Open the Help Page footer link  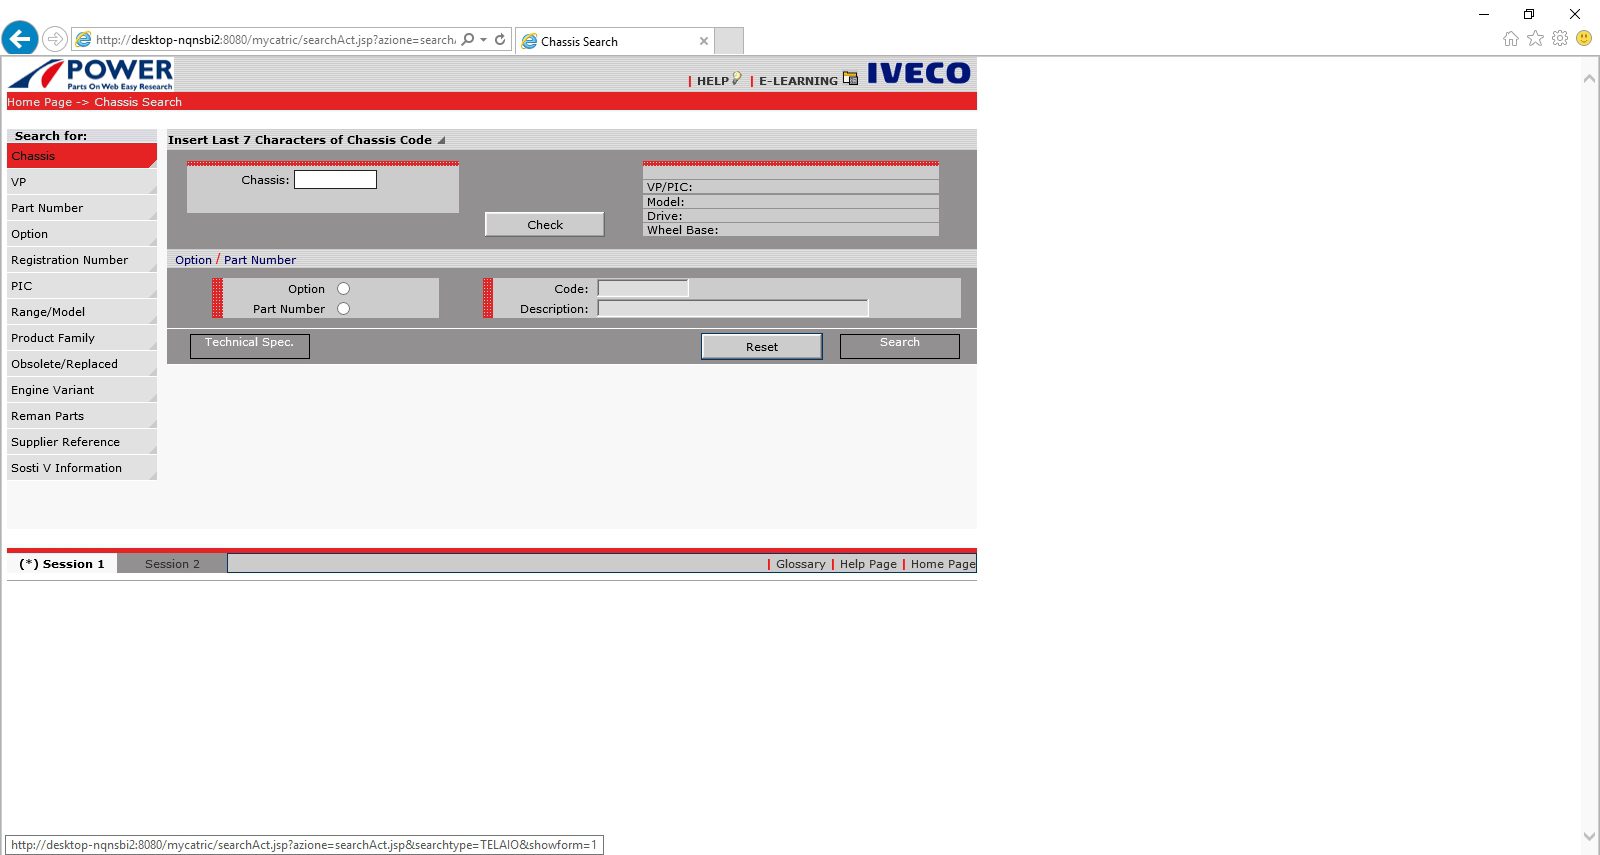[x=868, y=564]
